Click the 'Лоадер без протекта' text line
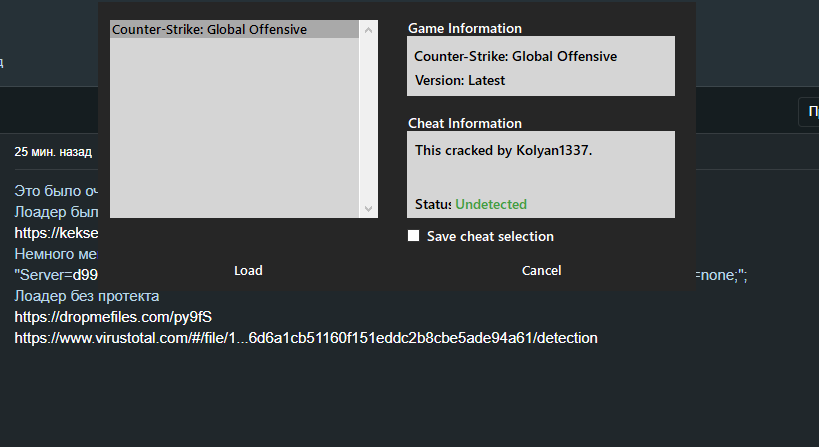 (x=87, y=296)
